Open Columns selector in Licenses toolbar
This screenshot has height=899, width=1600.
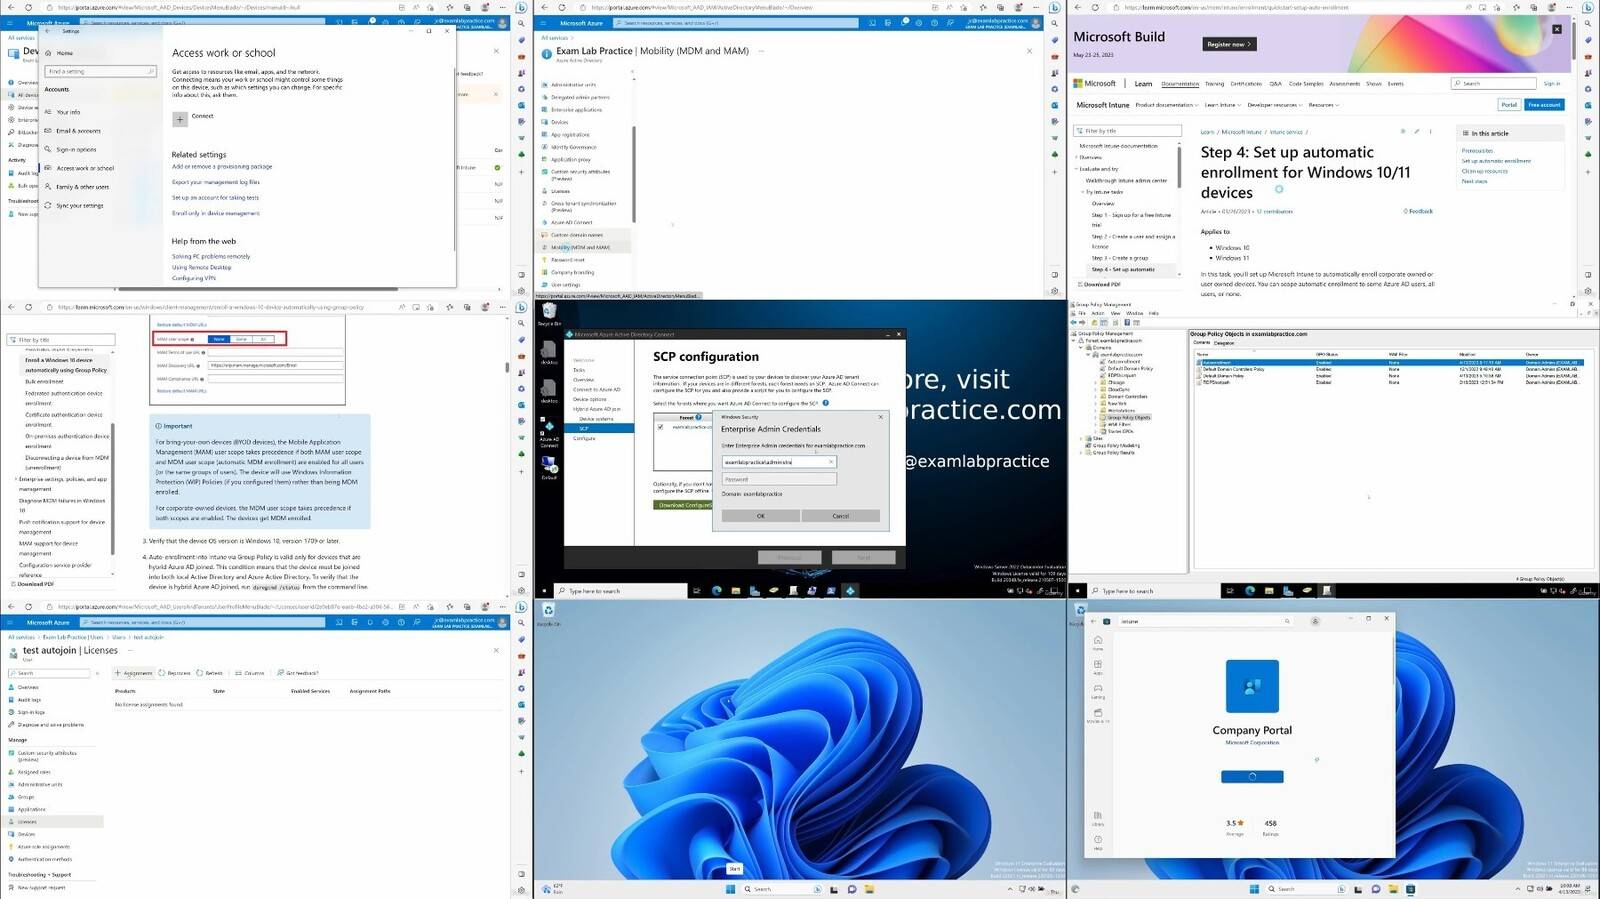250,673
